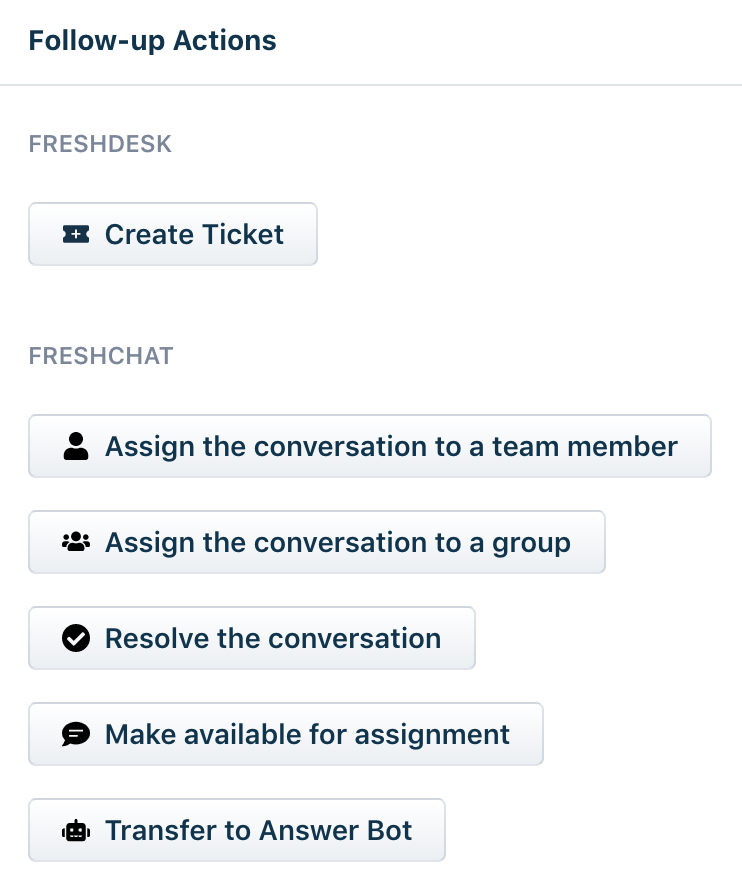Click the checkmark circle Resolve icon
Screen dimensions: 742x886
[x=75, y=638]
